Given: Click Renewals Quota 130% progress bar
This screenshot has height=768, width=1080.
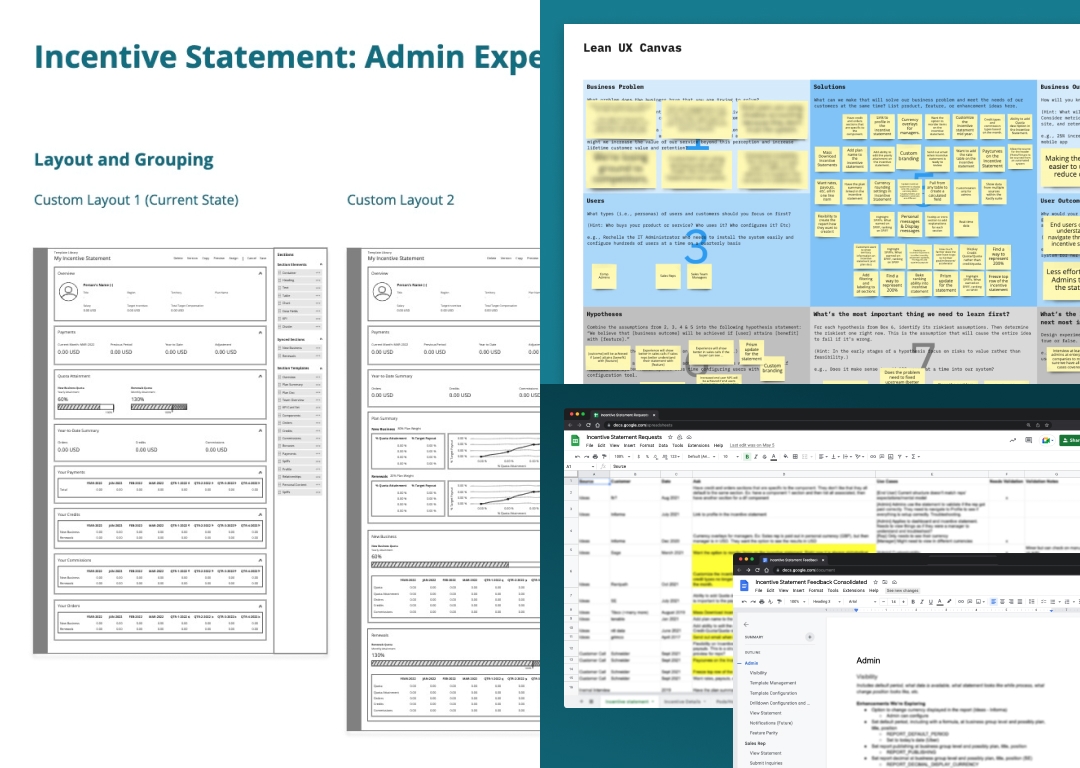Looking at the screenshot, I should (x=159, y=407).
